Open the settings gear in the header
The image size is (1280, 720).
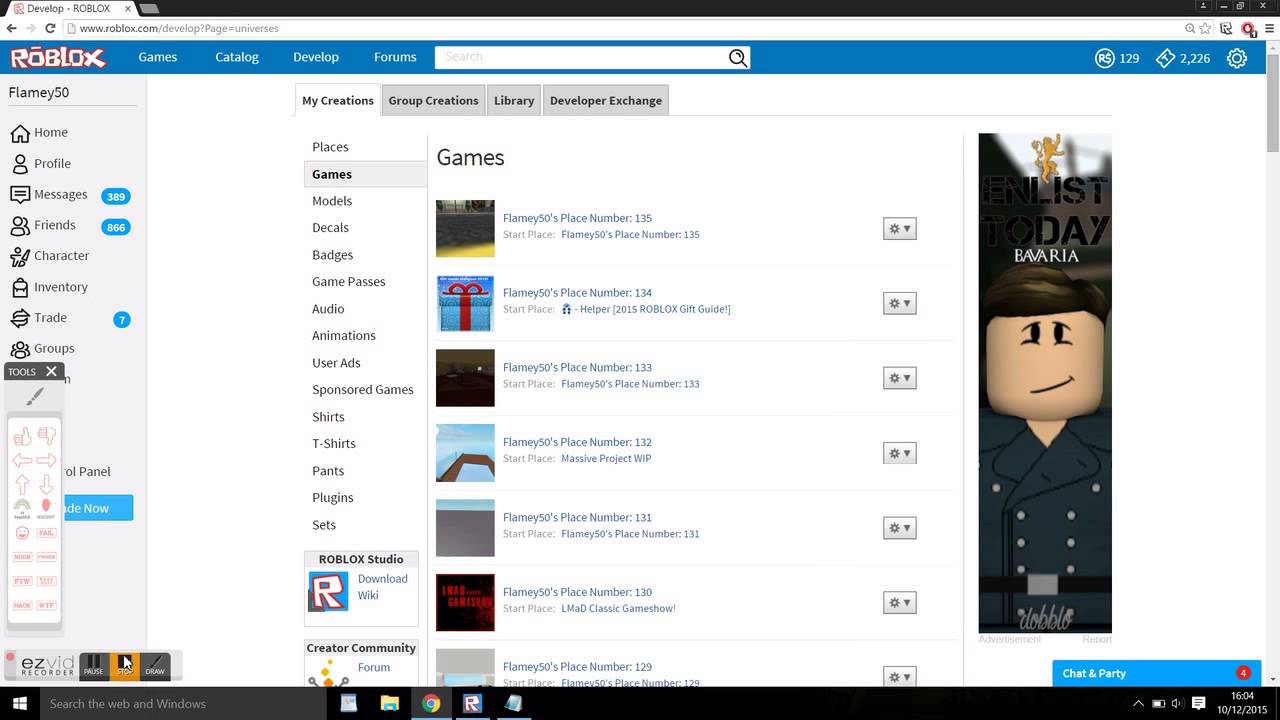click(1237, 58)
